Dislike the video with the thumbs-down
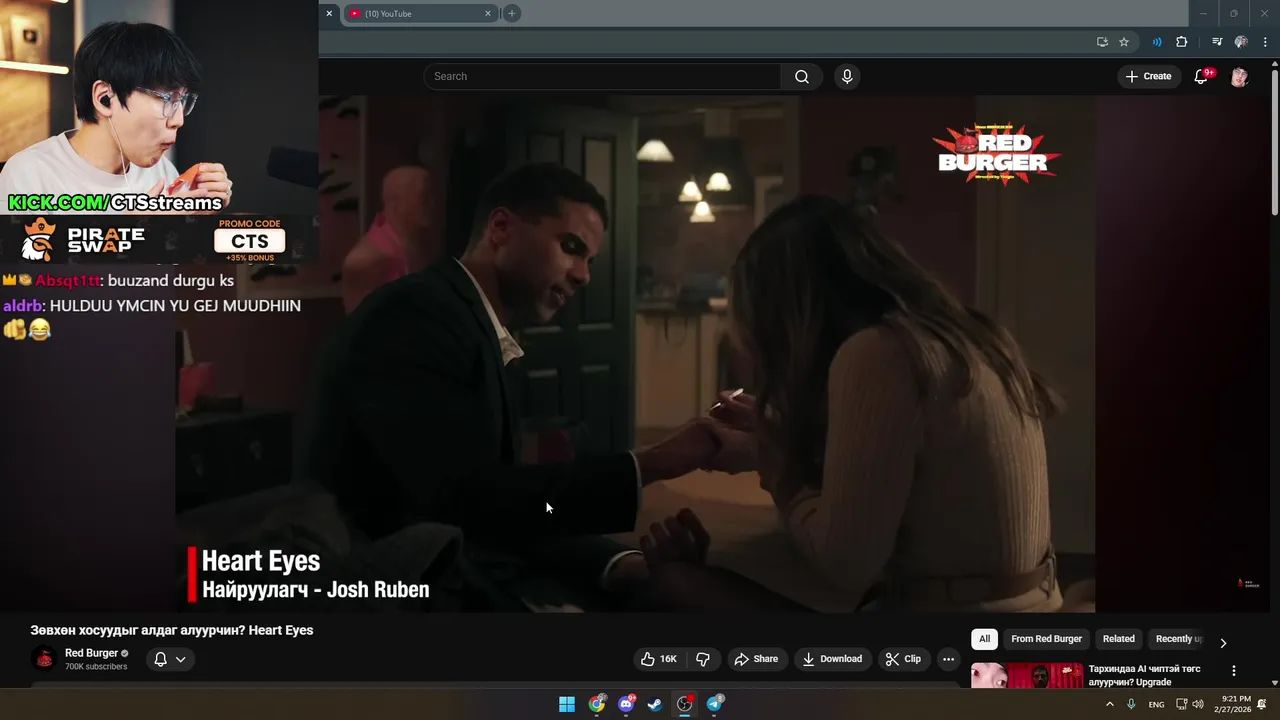The width and height of the screenshot is (1280, 720). (x=703, y=659)
